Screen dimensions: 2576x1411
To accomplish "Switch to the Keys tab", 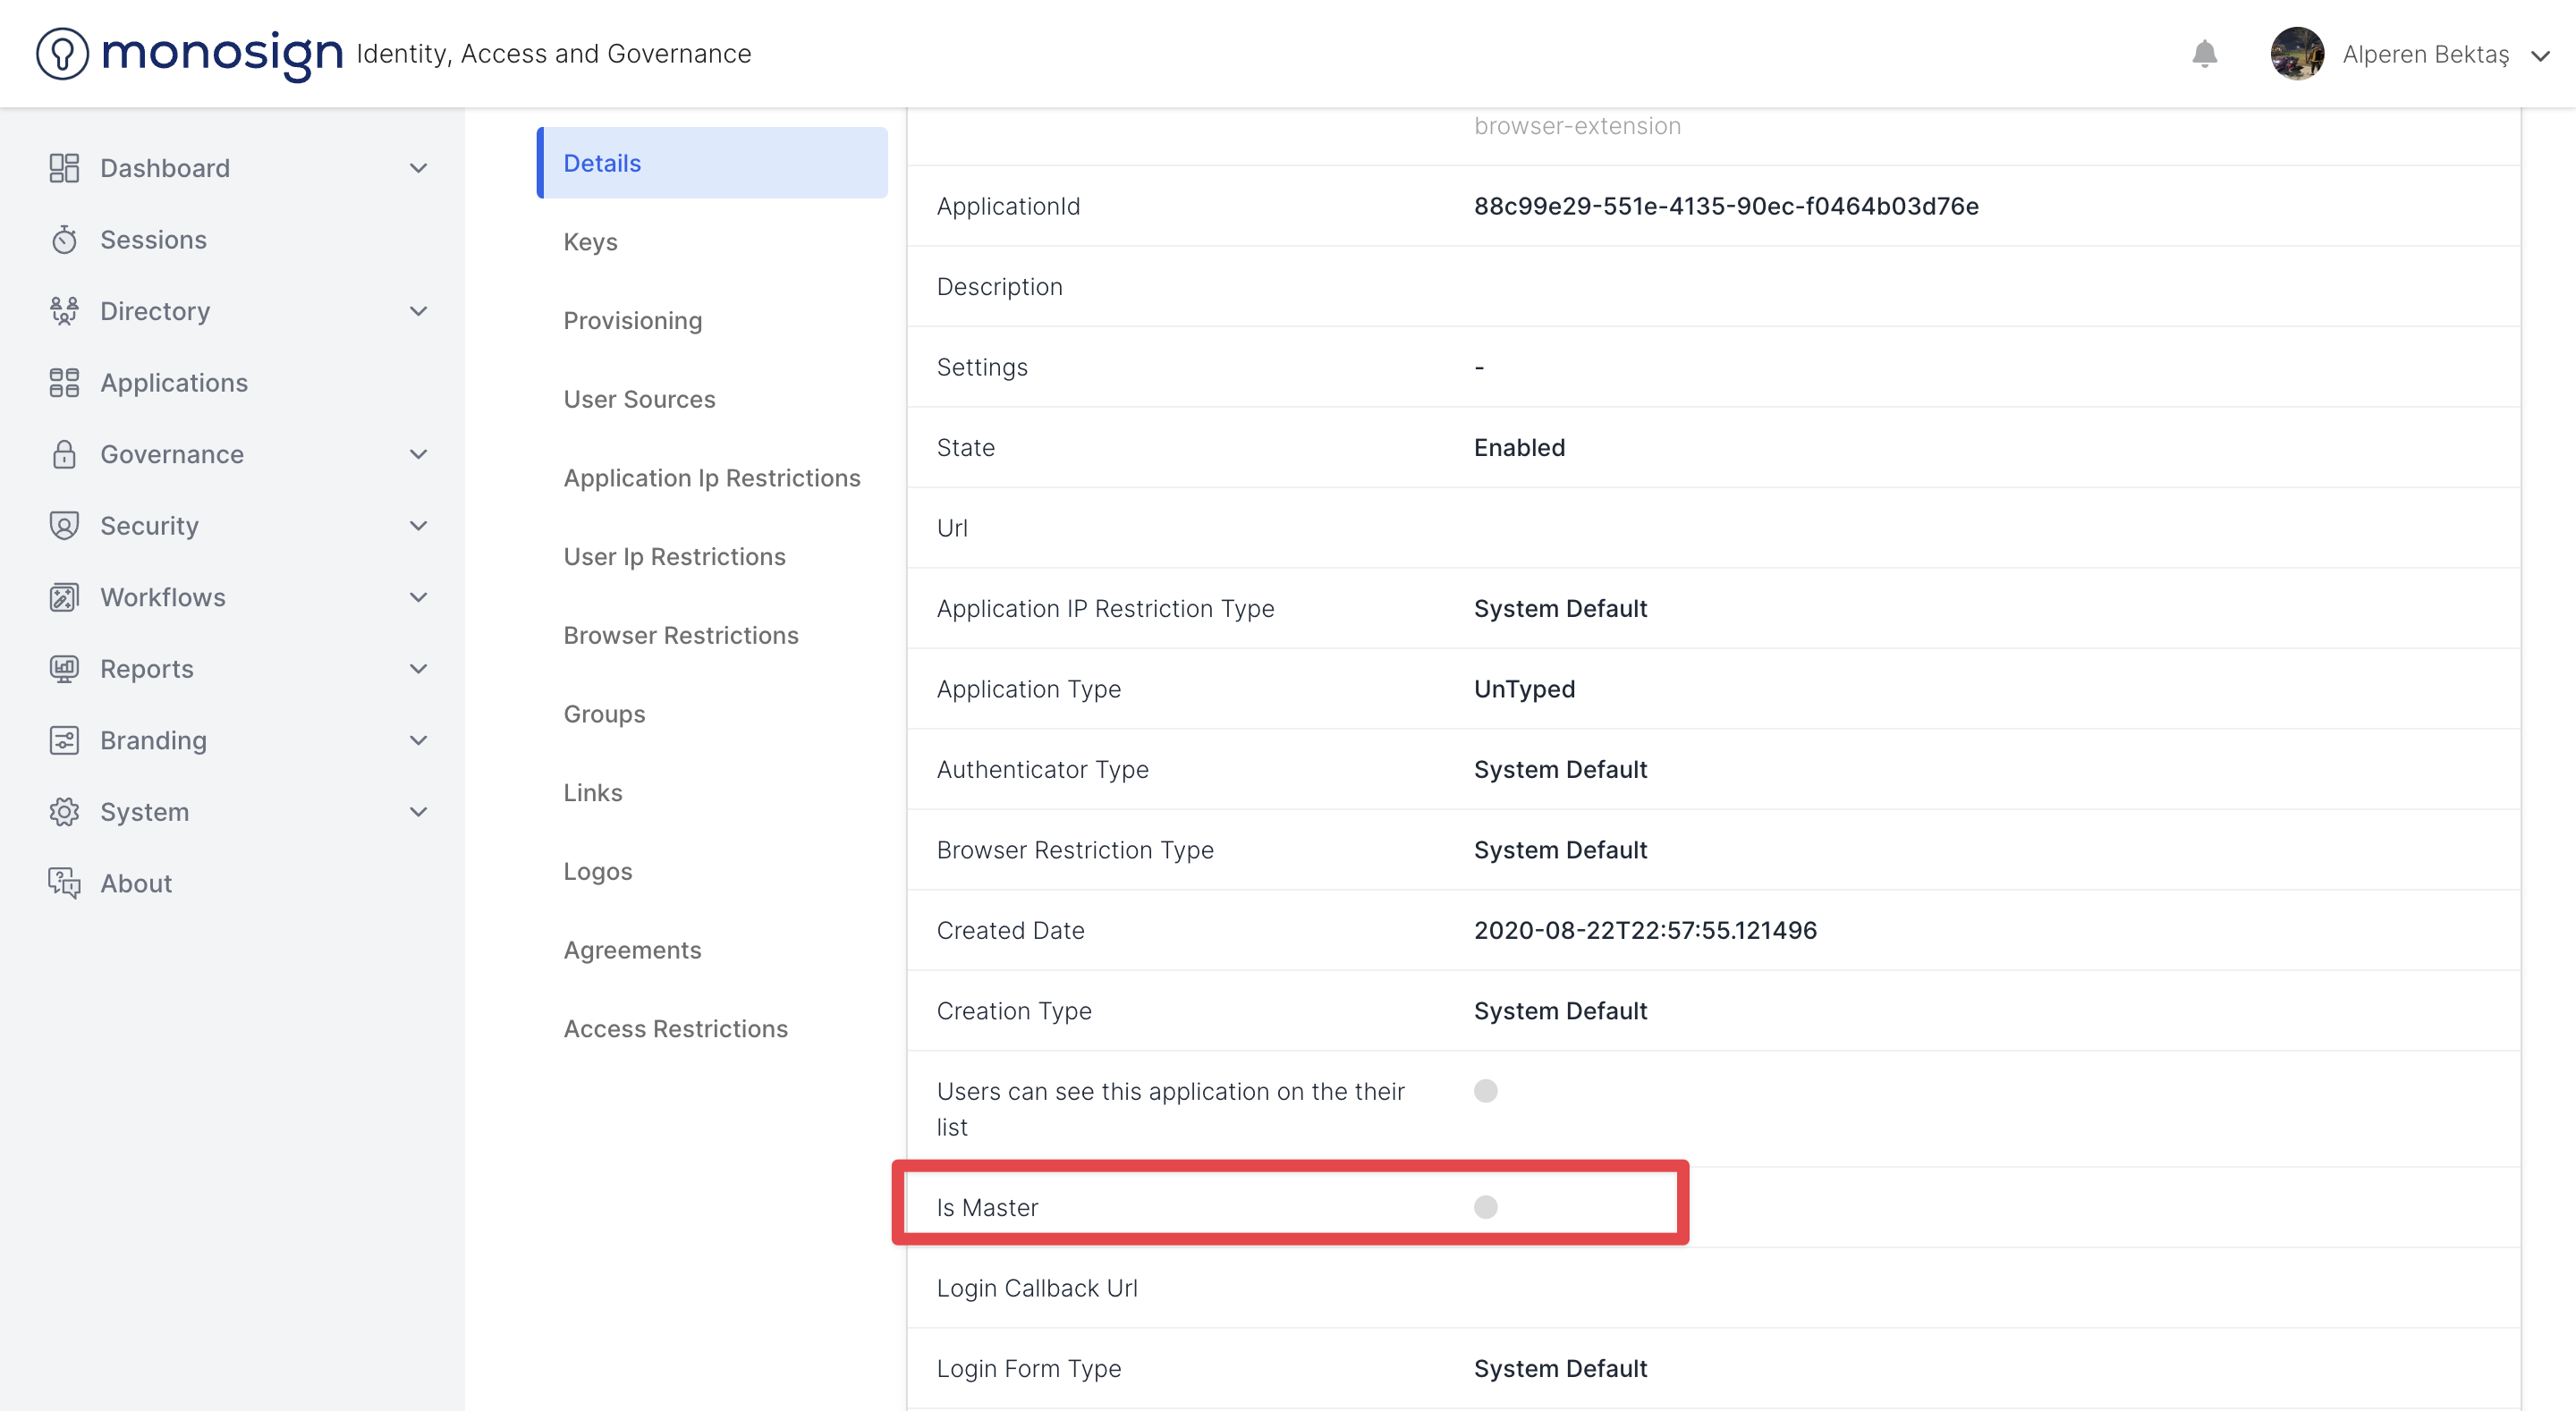I will pos(590,242).
